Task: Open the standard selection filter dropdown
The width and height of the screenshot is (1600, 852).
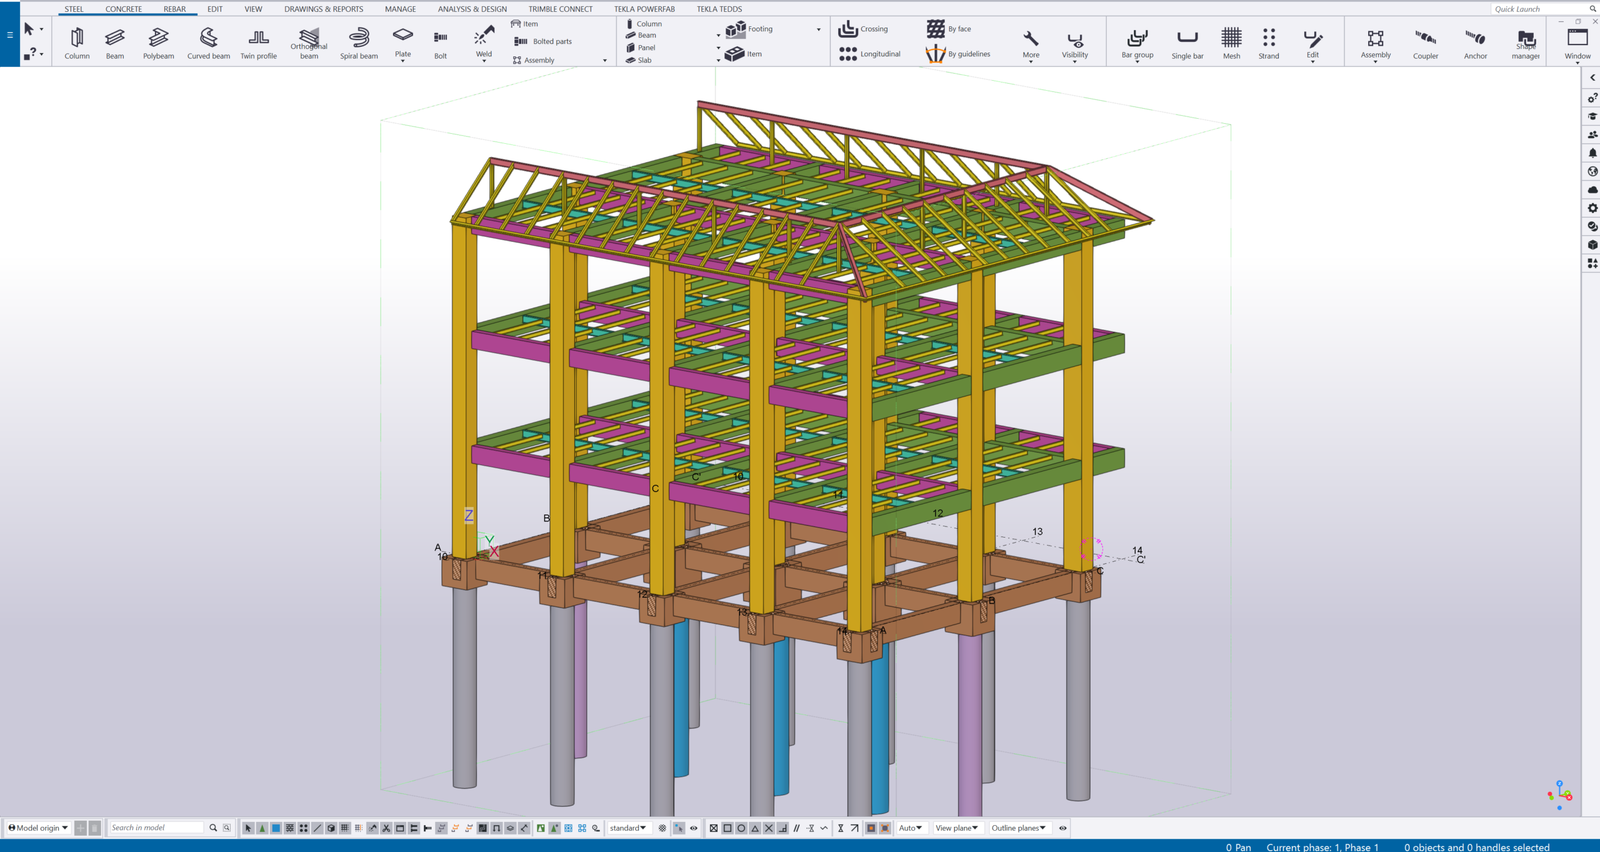Action: click(x=629, y=828)
